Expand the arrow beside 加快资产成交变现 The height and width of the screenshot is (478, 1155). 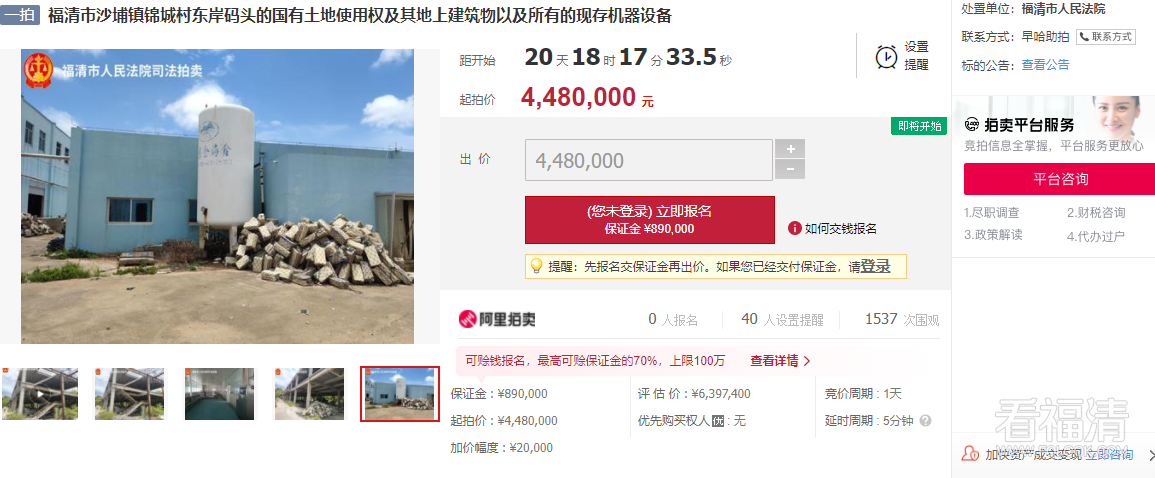click(1151, 455)
